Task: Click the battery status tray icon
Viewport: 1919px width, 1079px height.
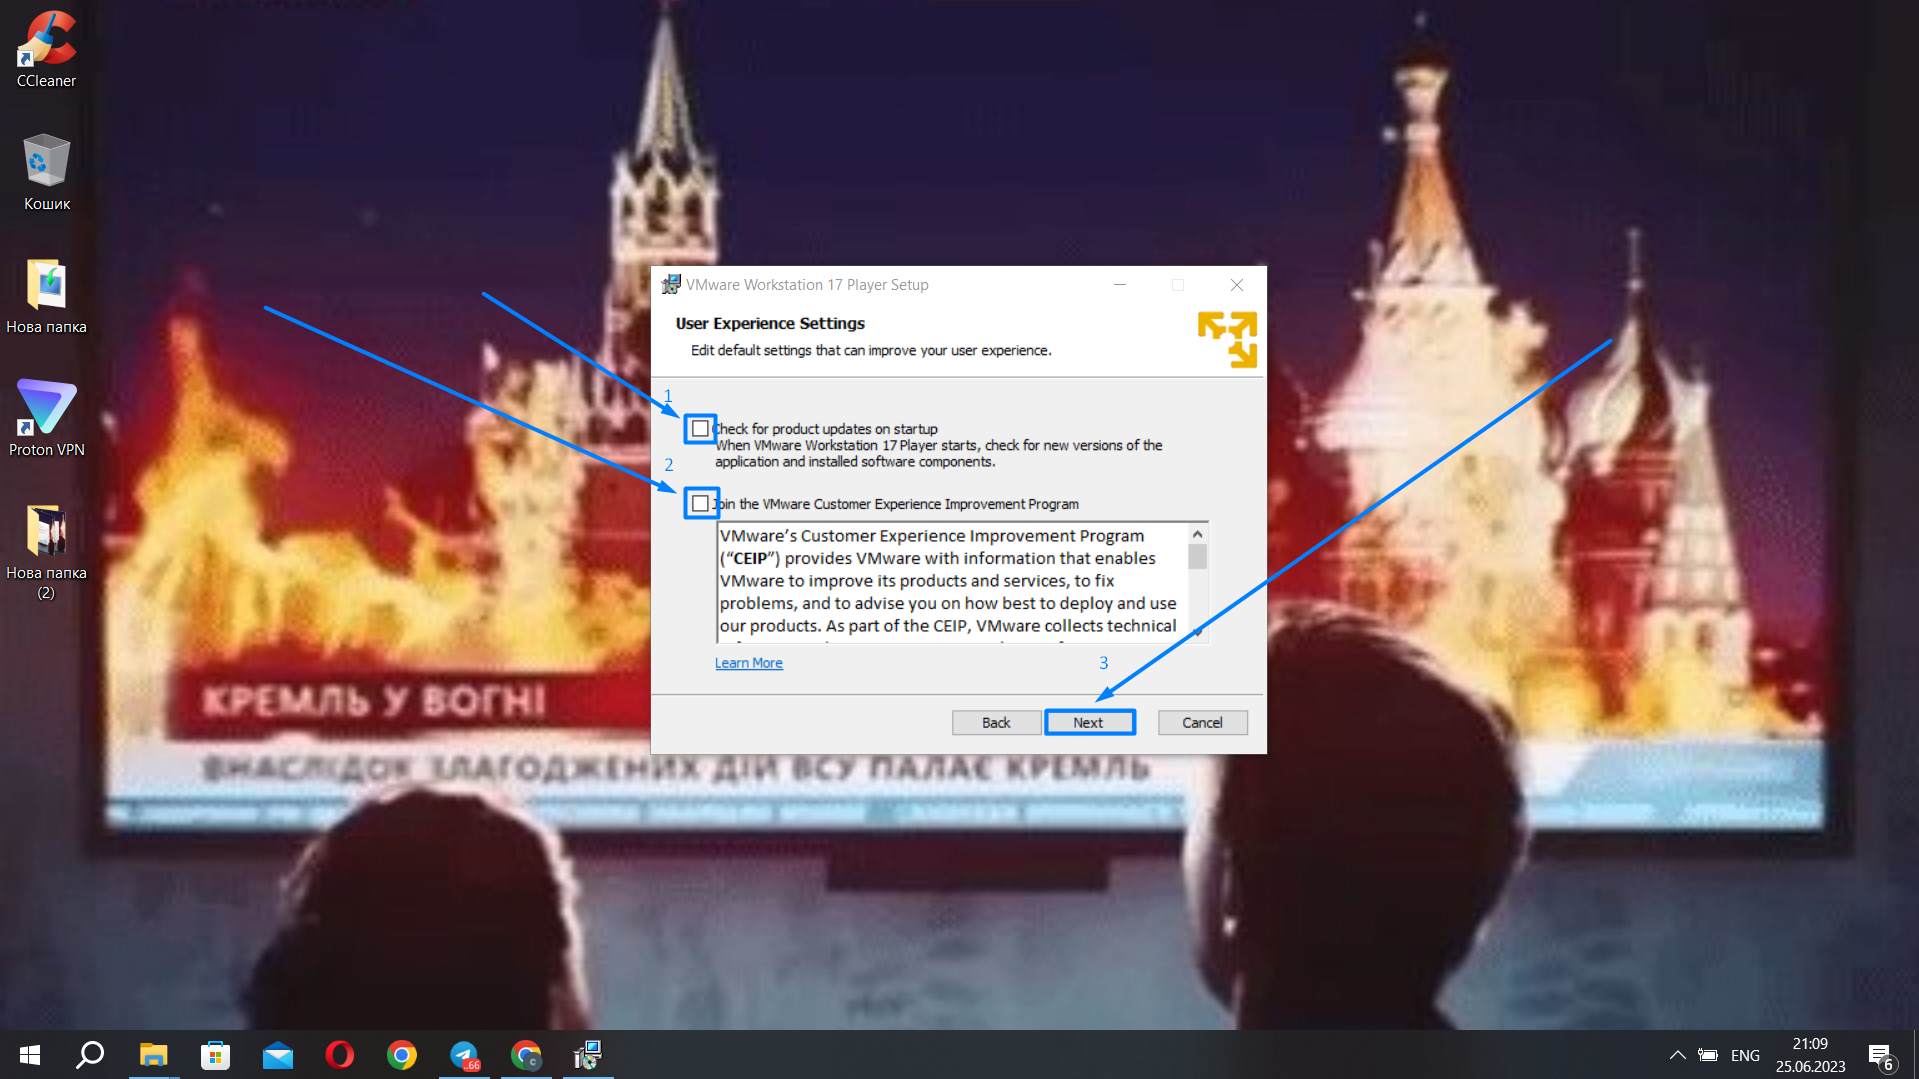Action: (x=1708, y=1055)
